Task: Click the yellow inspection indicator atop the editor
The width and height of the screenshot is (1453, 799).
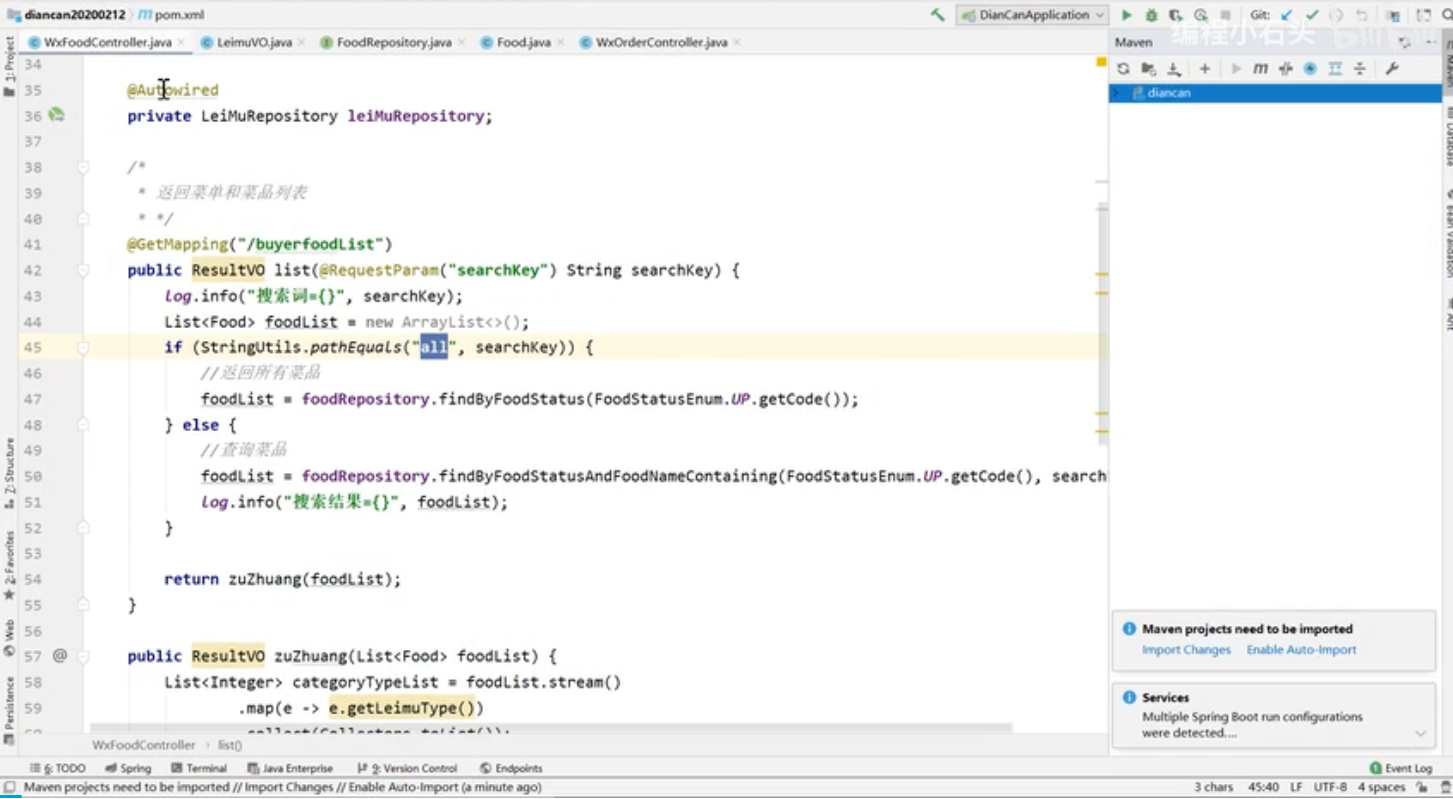Action: 1101,62
